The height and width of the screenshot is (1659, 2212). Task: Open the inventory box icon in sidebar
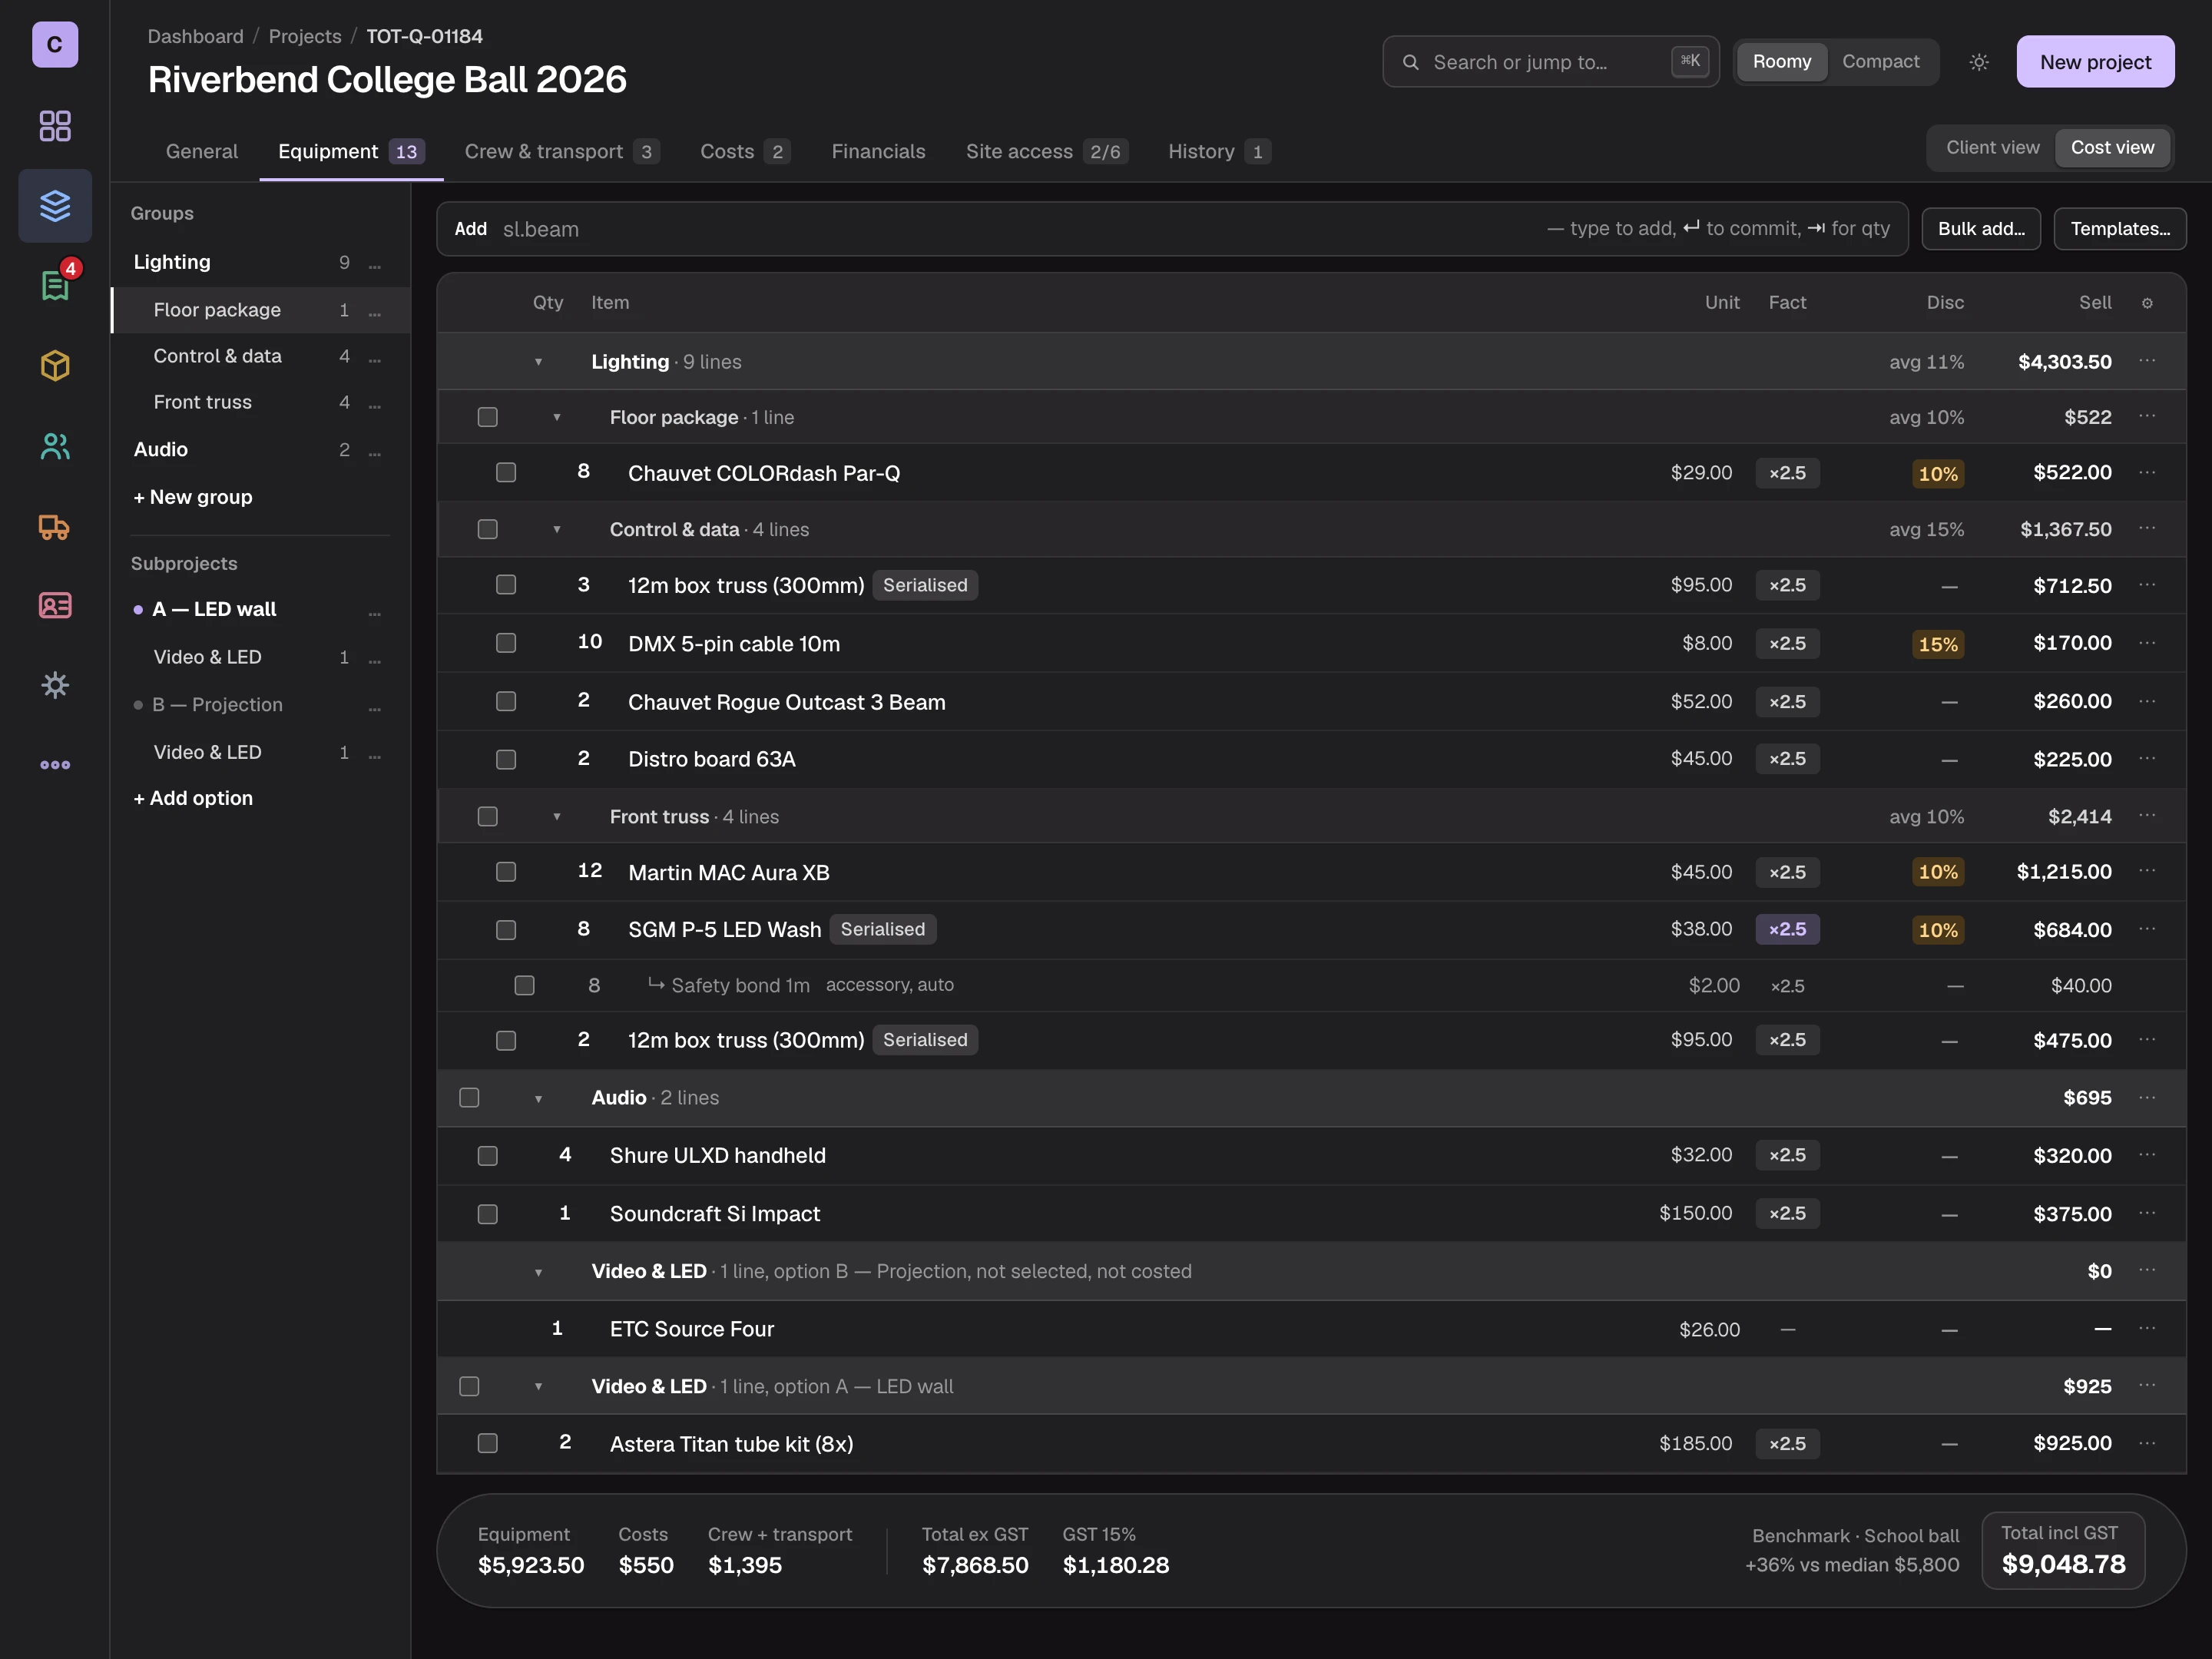coord(55,366)
